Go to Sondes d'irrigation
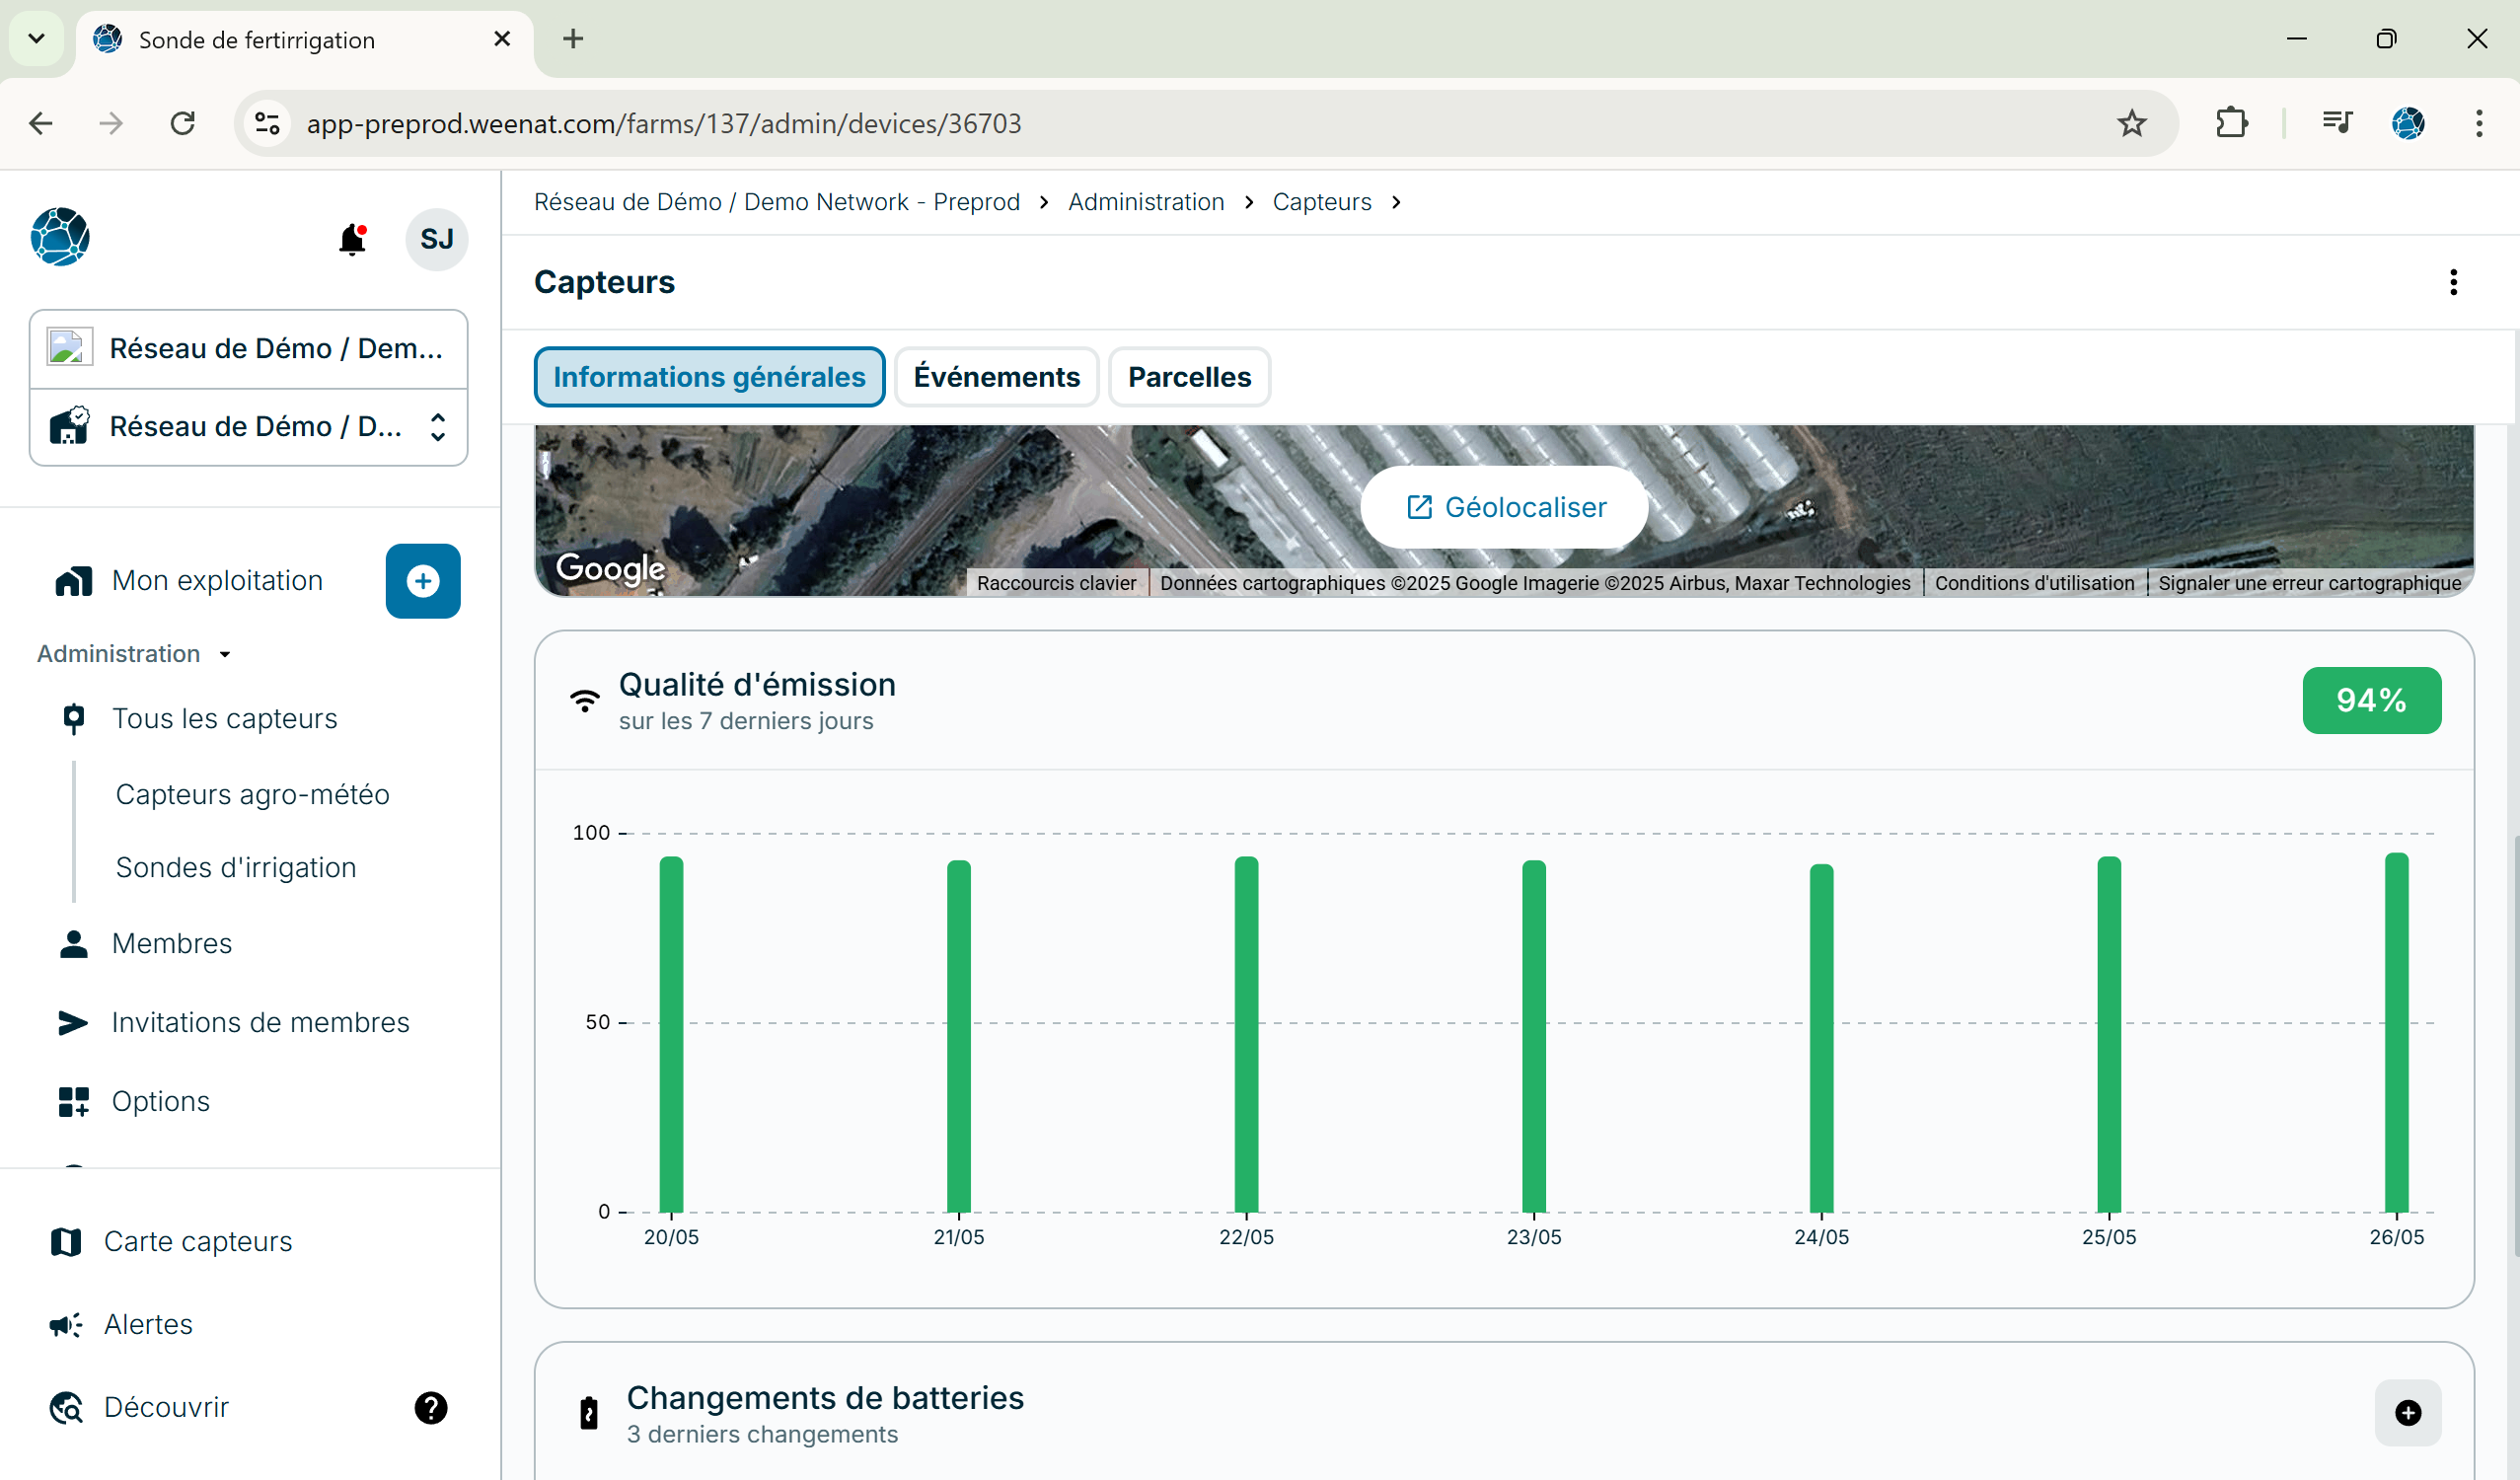2520x1480 pixels. (236, 867)
